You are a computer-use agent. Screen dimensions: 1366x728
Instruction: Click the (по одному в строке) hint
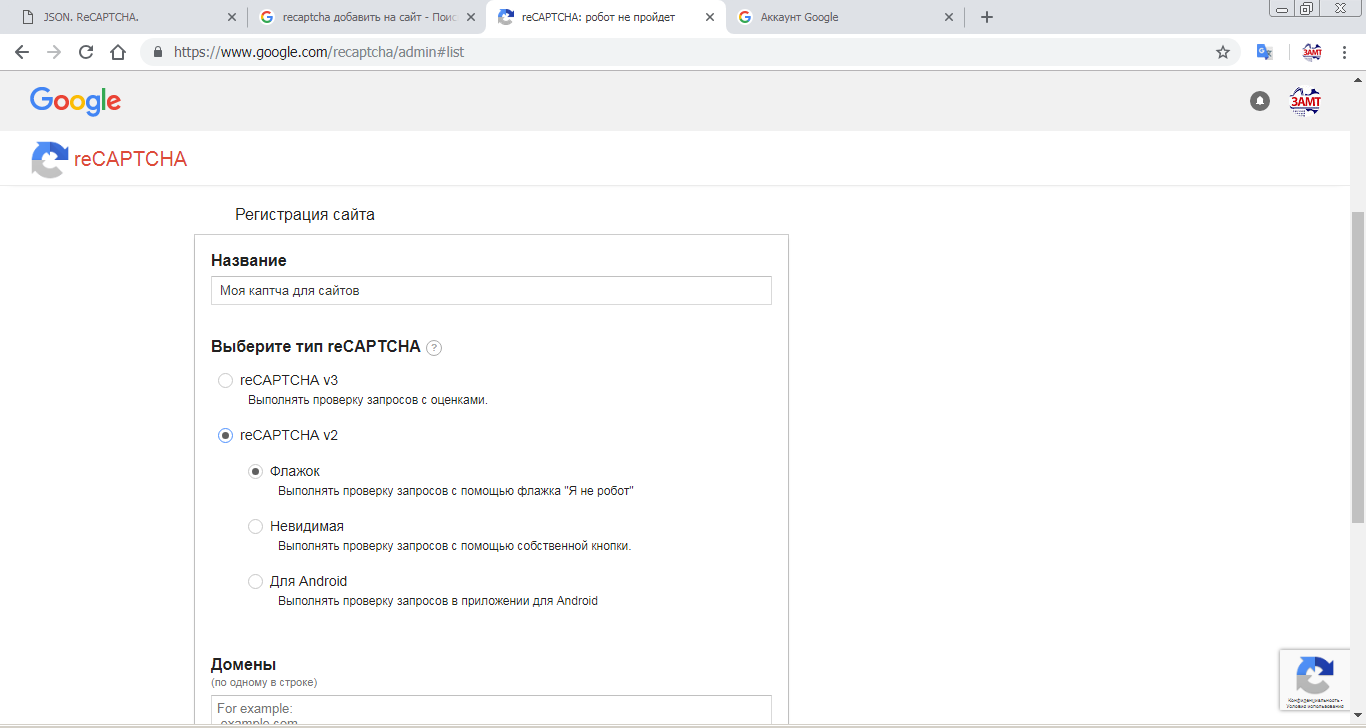pos(264,683)
